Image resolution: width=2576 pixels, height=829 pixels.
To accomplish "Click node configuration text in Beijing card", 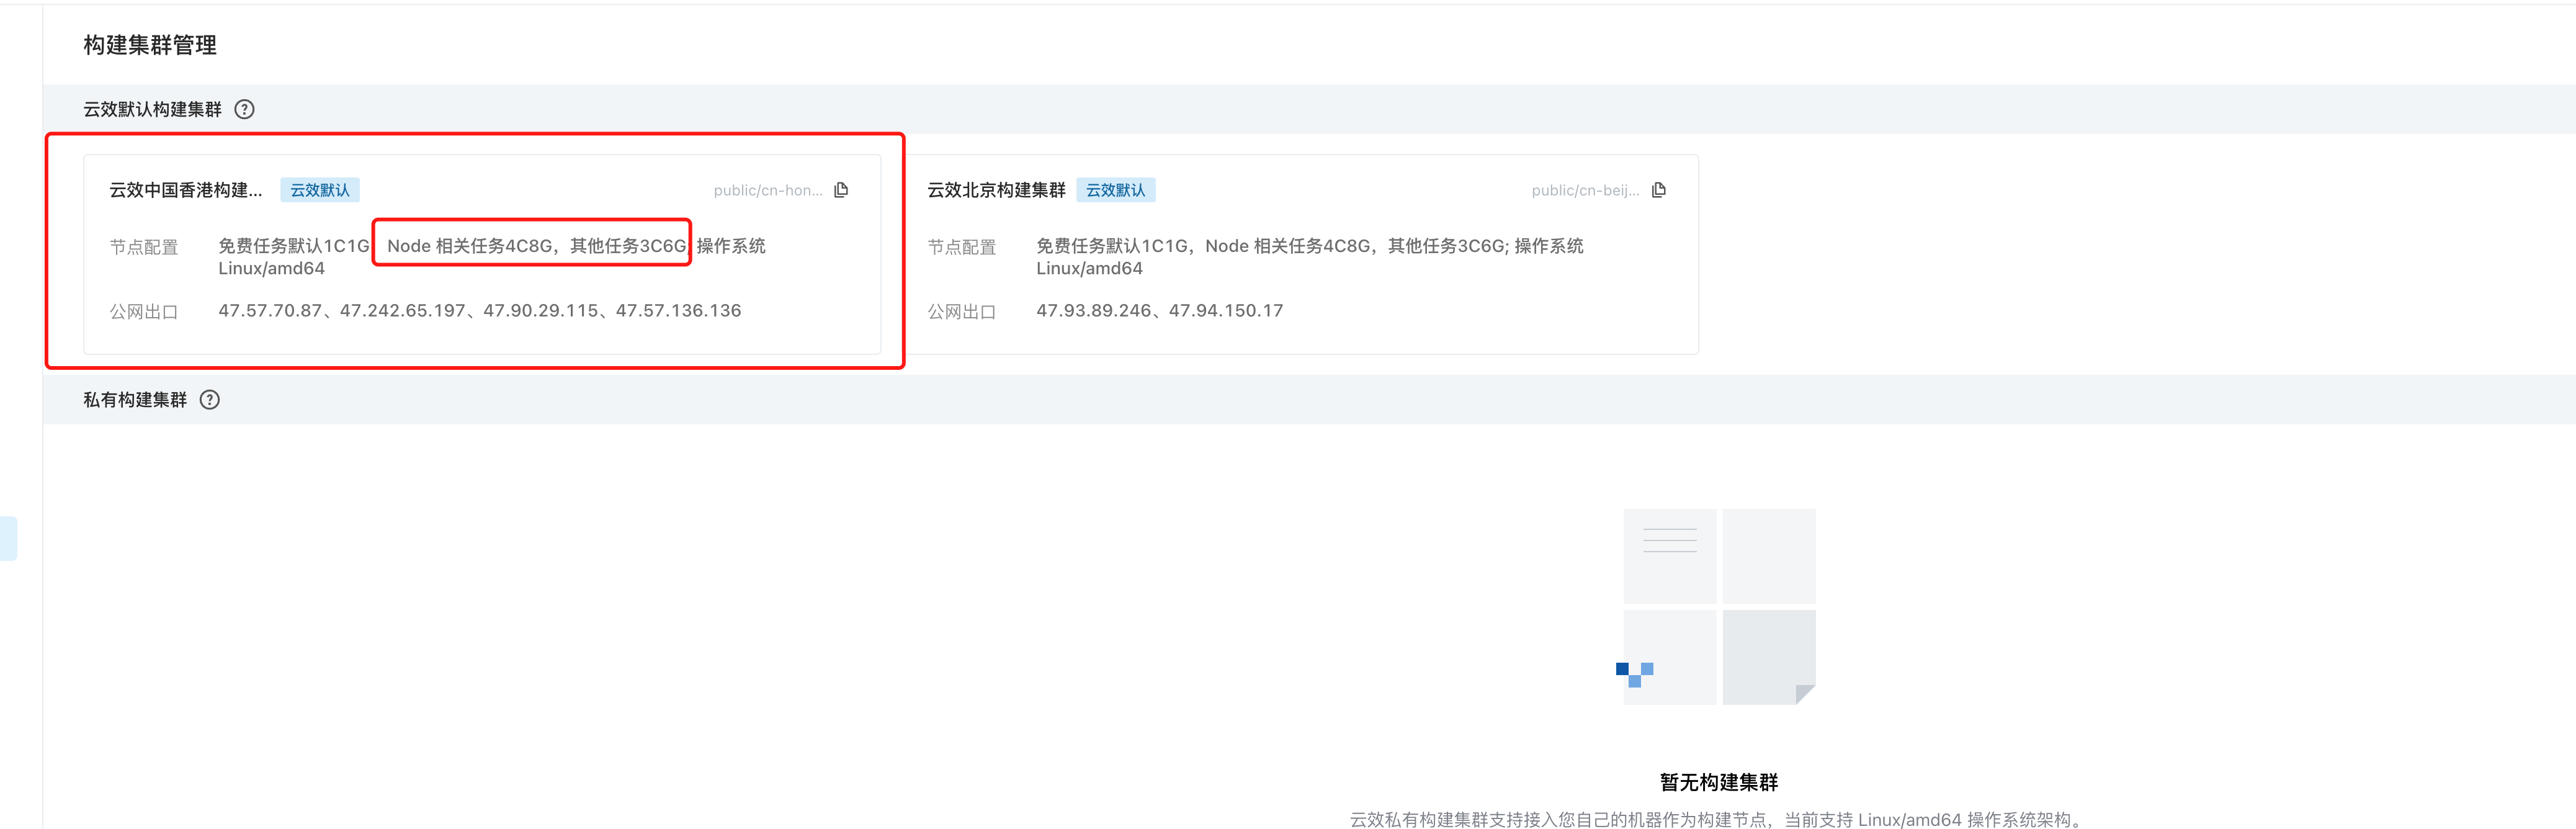I will pos(1310,257).
